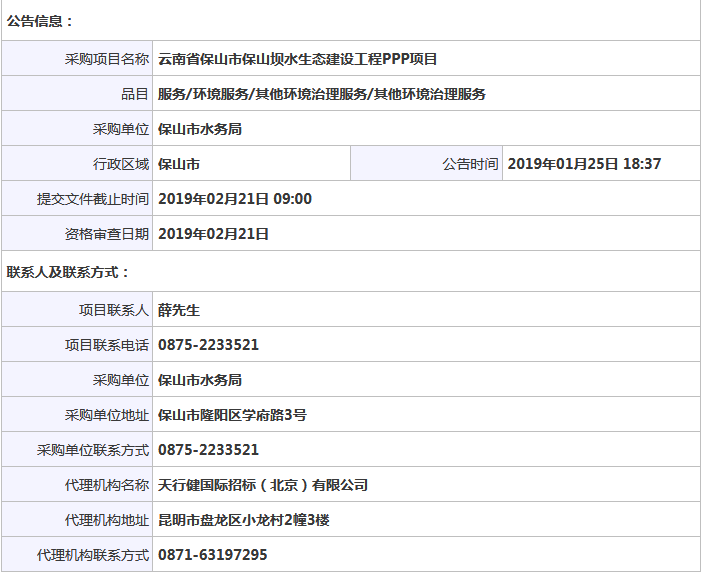Click the 服务/环境服务/其他环境治理服务 category value

[321, 94]
